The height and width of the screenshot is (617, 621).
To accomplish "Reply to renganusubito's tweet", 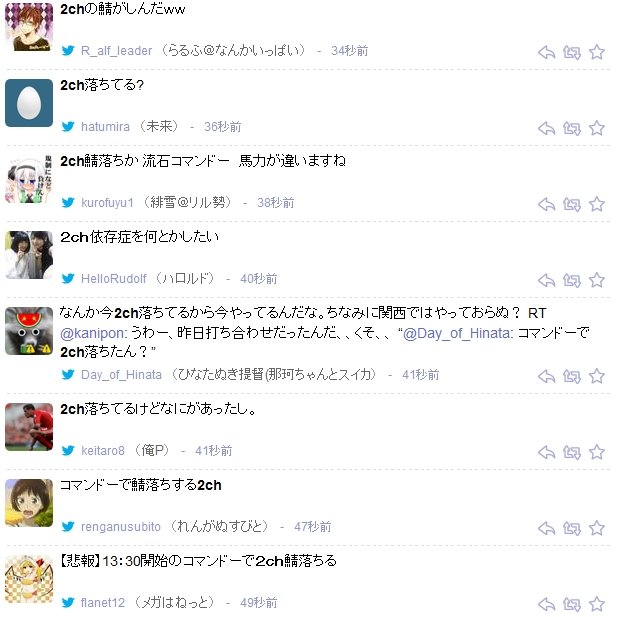I will point(546,528).
